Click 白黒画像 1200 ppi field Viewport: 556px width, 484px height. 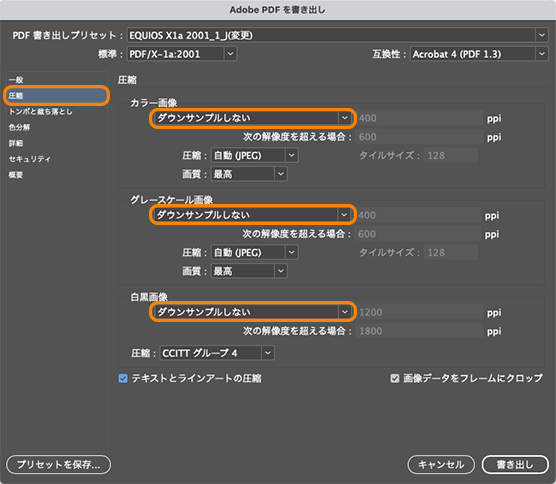(x=419, y=312)
